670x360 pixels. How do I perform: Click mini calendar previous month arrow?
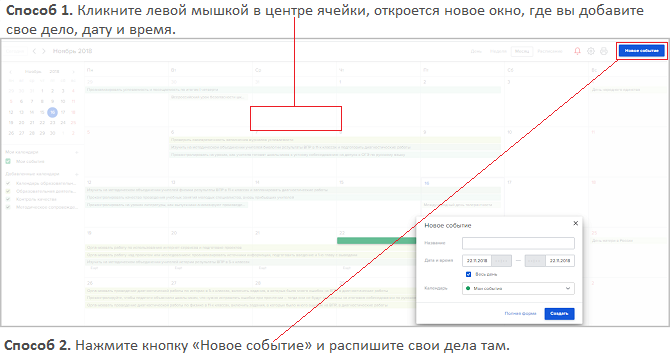[x=11, y=72]
